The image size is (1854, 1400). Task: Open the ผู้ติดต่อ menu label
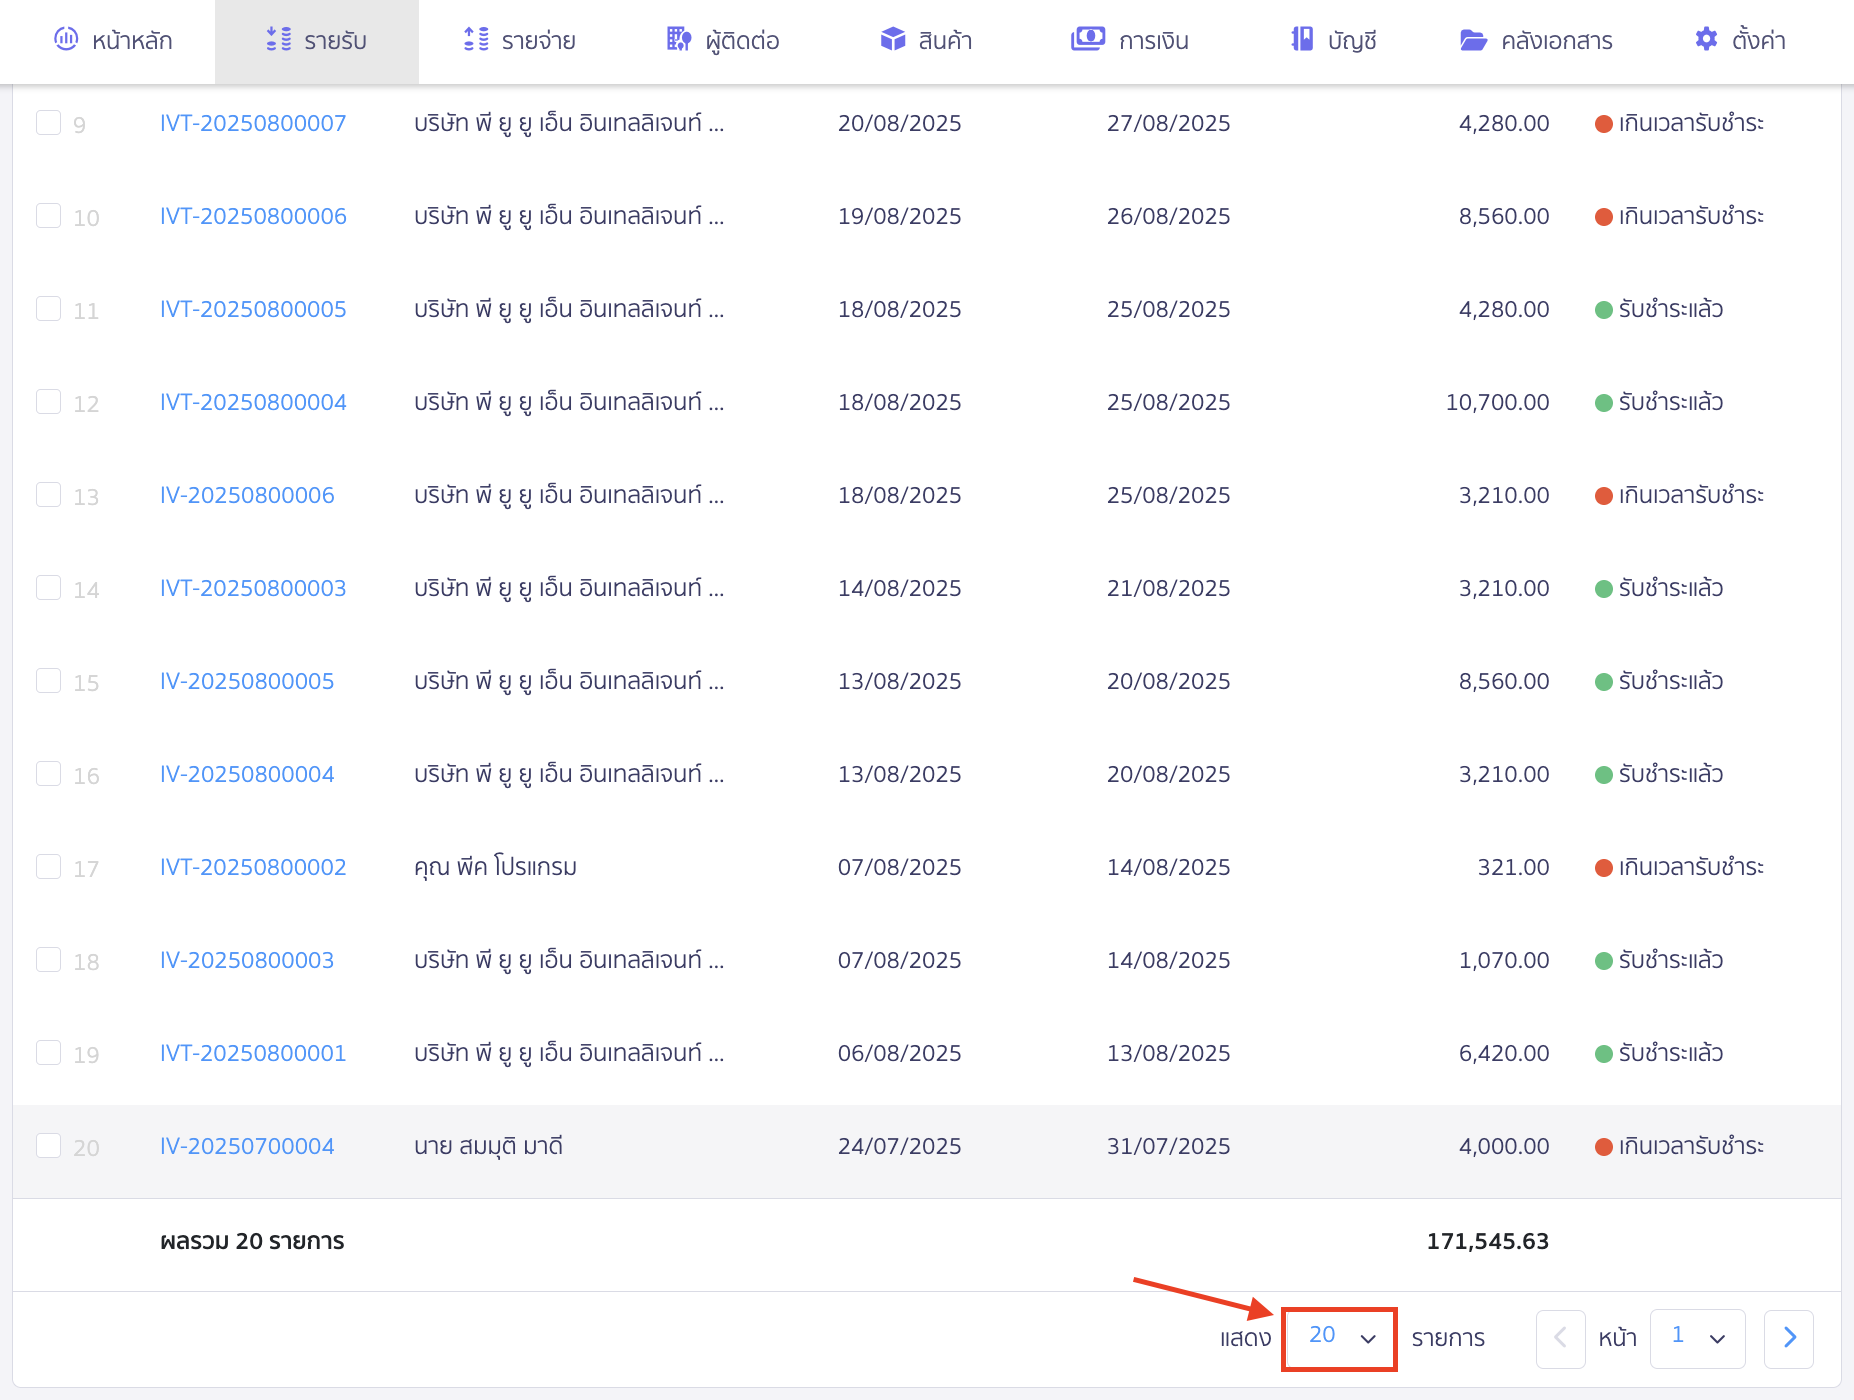pos(742,41)
